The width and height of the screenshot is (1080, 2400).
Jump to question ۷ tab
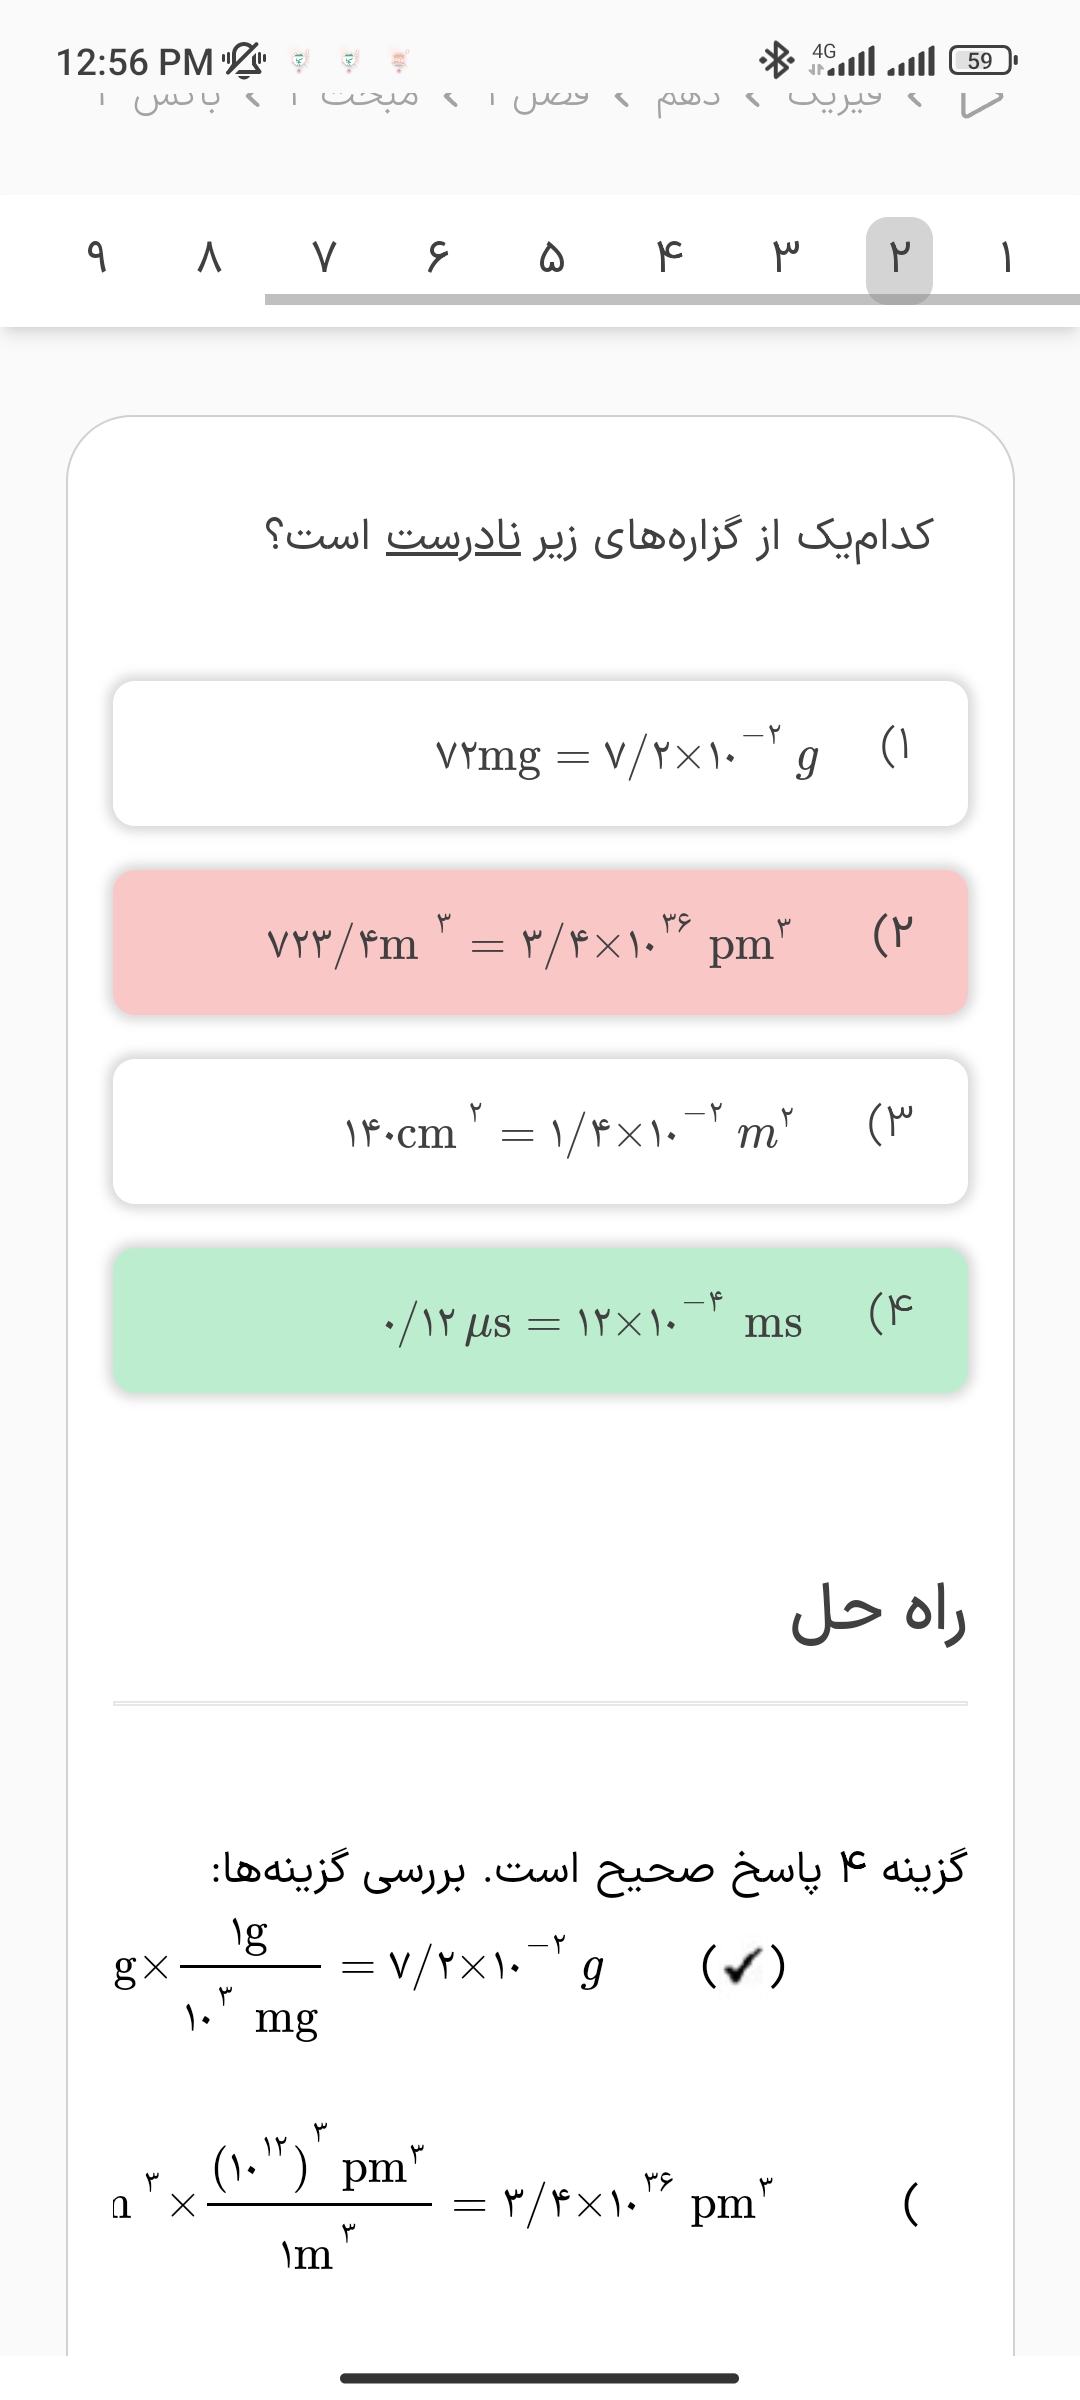click(x=322, y=260)
